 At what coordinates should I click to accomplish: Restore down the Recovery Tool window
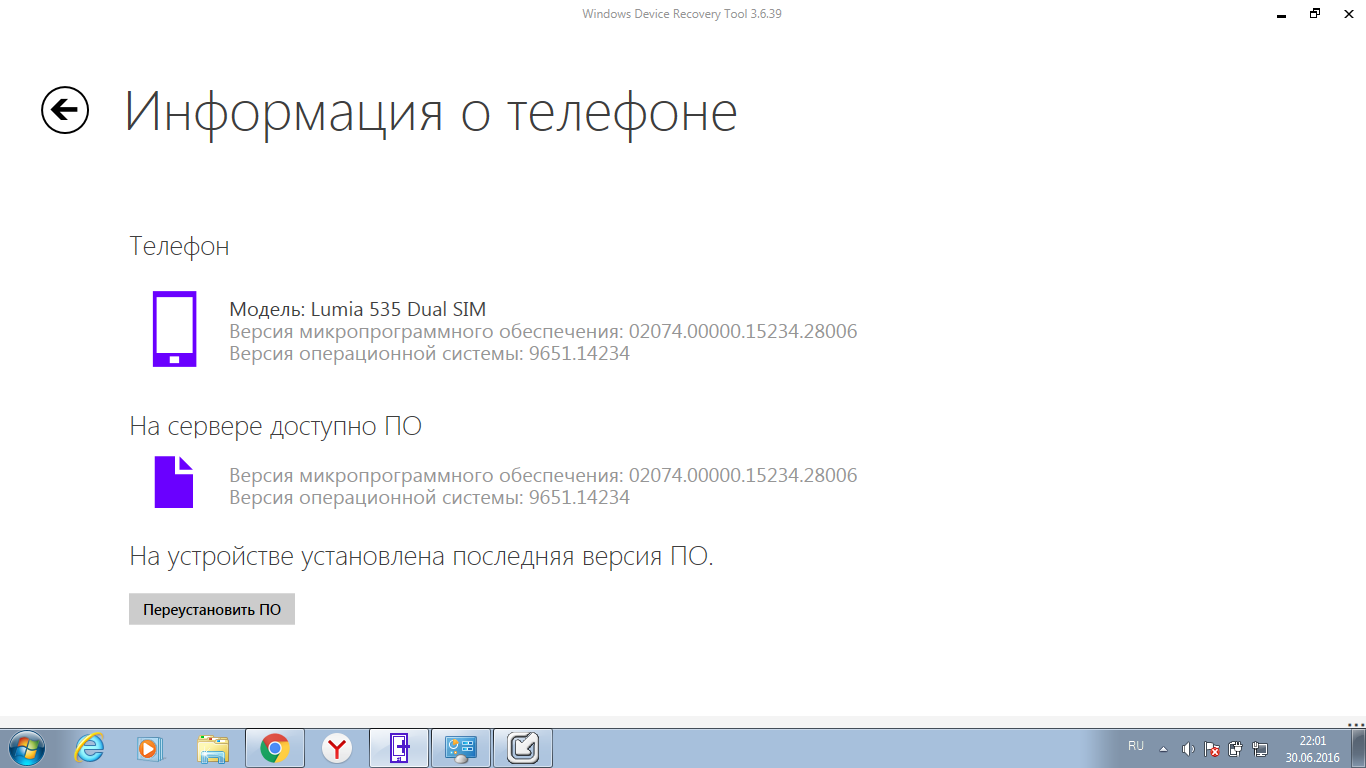coord(1315,14)
